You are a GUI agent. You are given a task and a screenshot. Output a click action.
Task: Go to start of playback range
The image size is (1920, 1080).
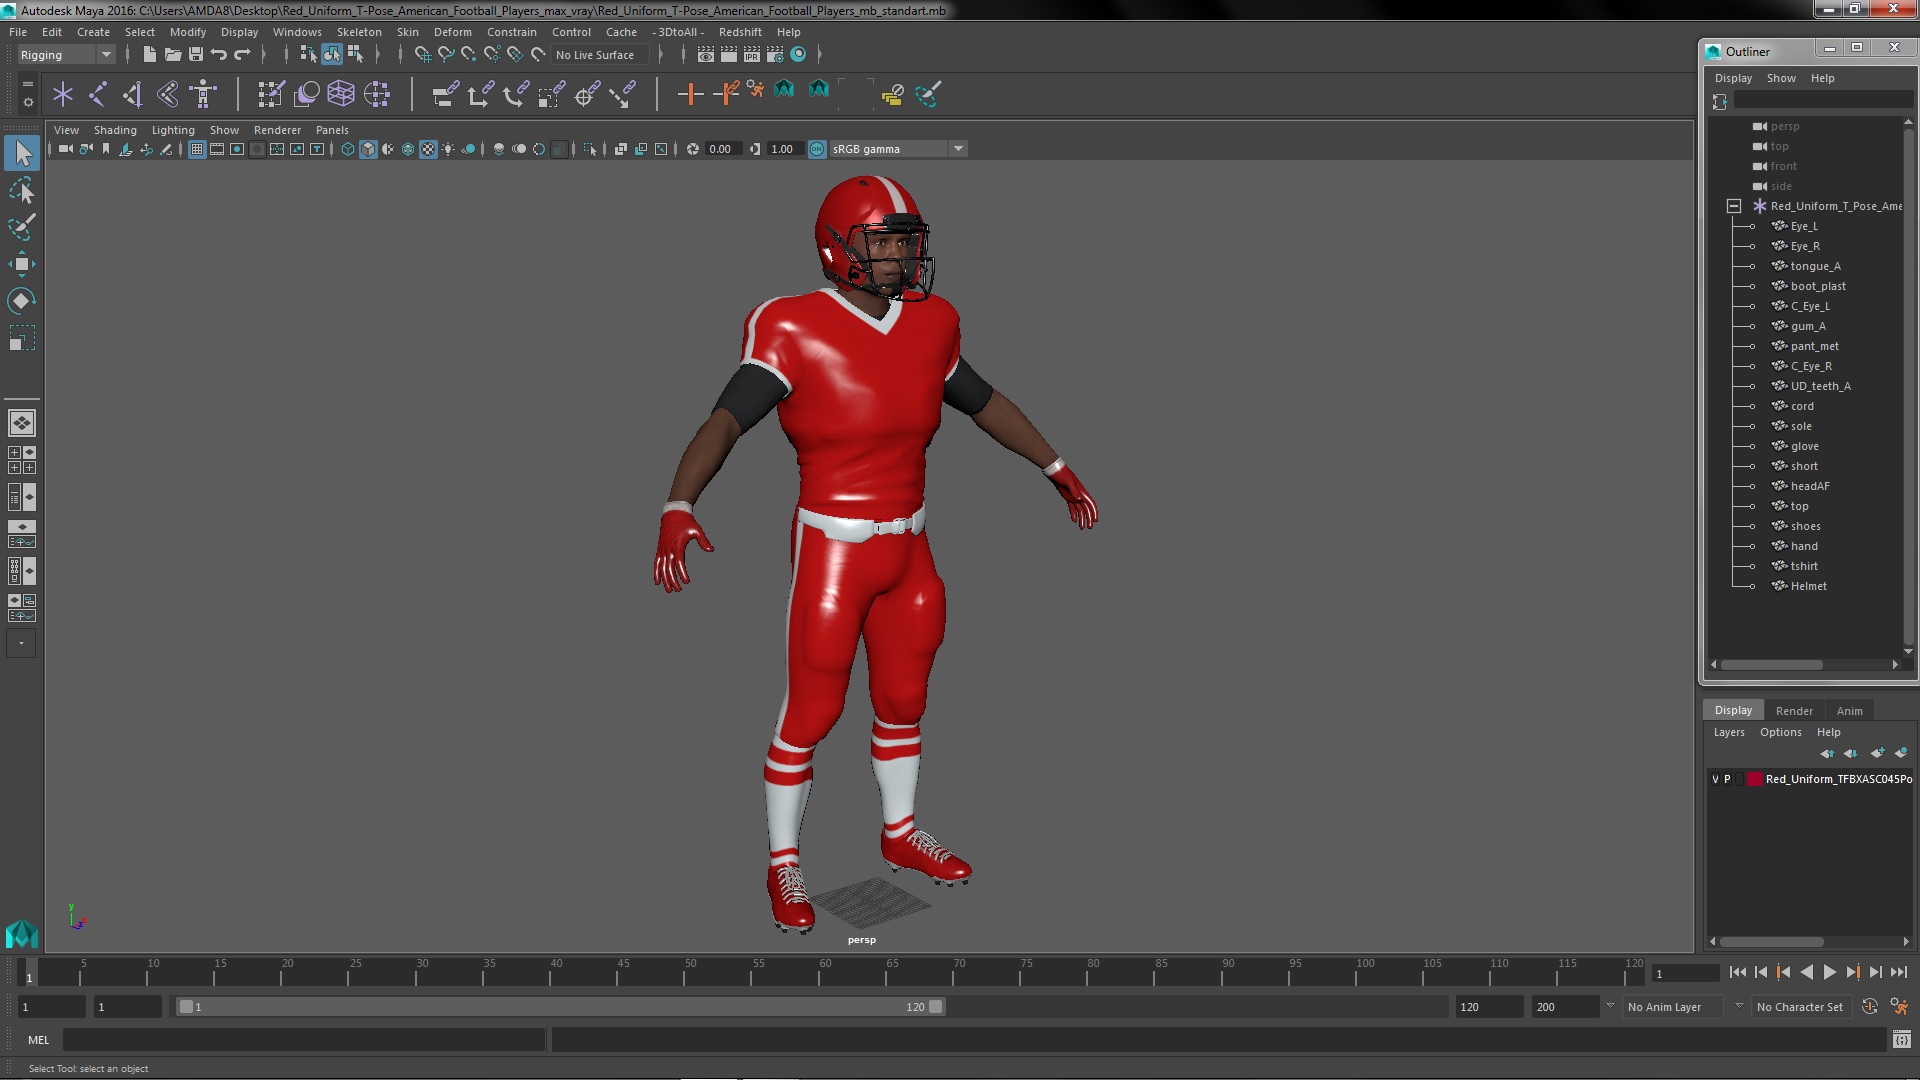point(1737,972)
